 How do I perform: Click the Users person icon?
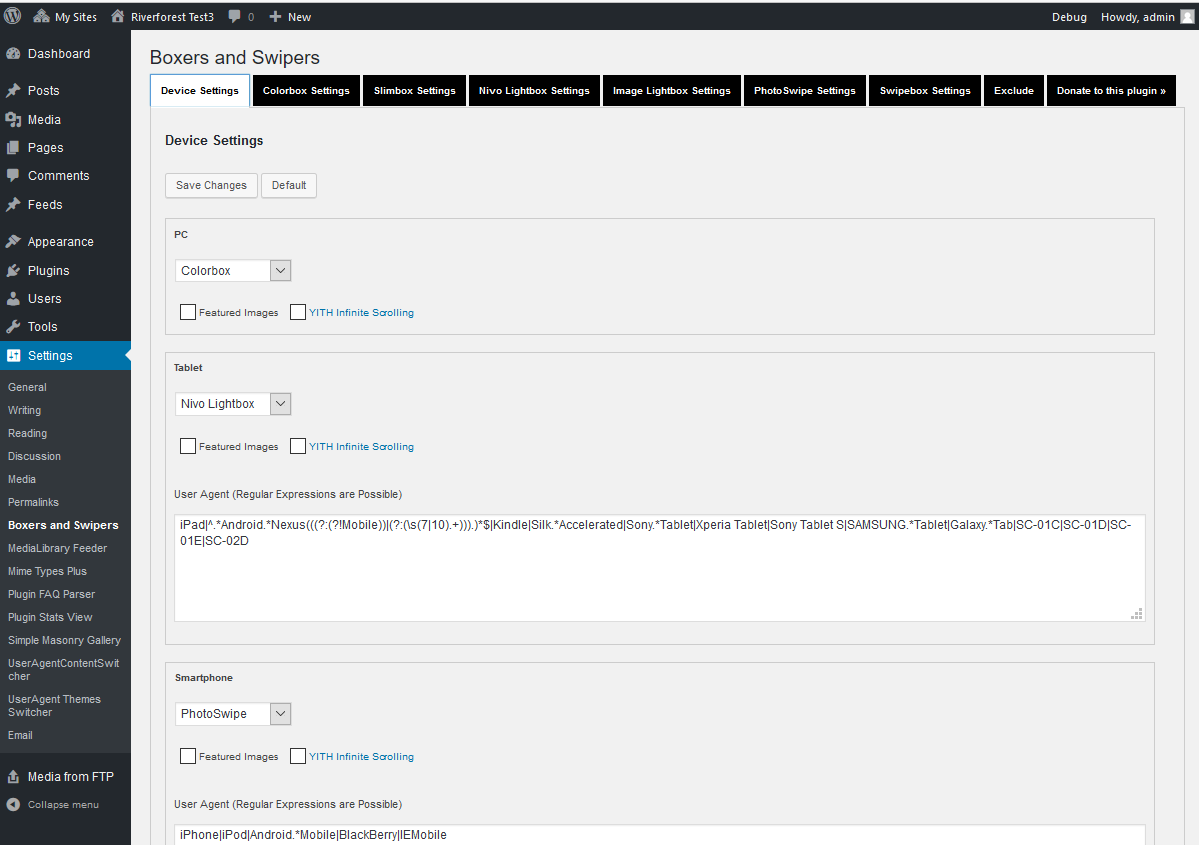[x=13, y=299]
